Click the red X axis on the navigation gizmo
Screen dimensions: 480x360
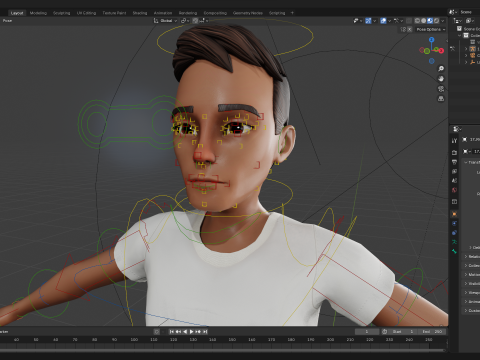click(x=441, y=51)
